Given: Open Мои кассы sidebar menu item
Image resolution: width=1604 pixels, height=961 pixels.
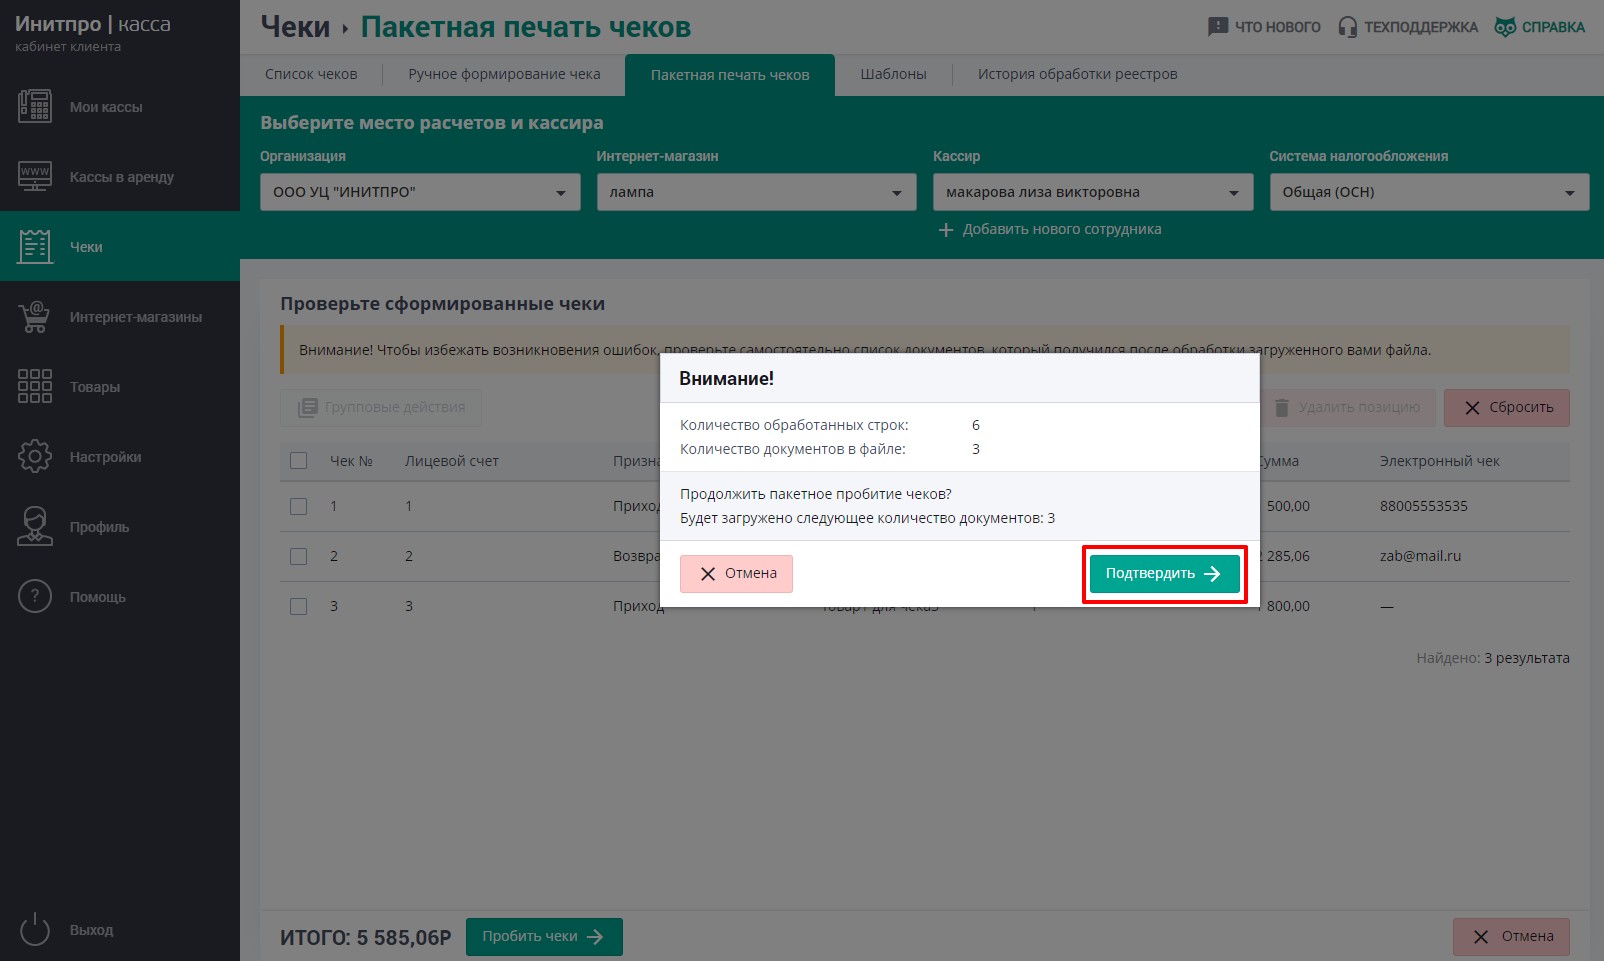Looking at the screenshot, I should pos(120,106).
